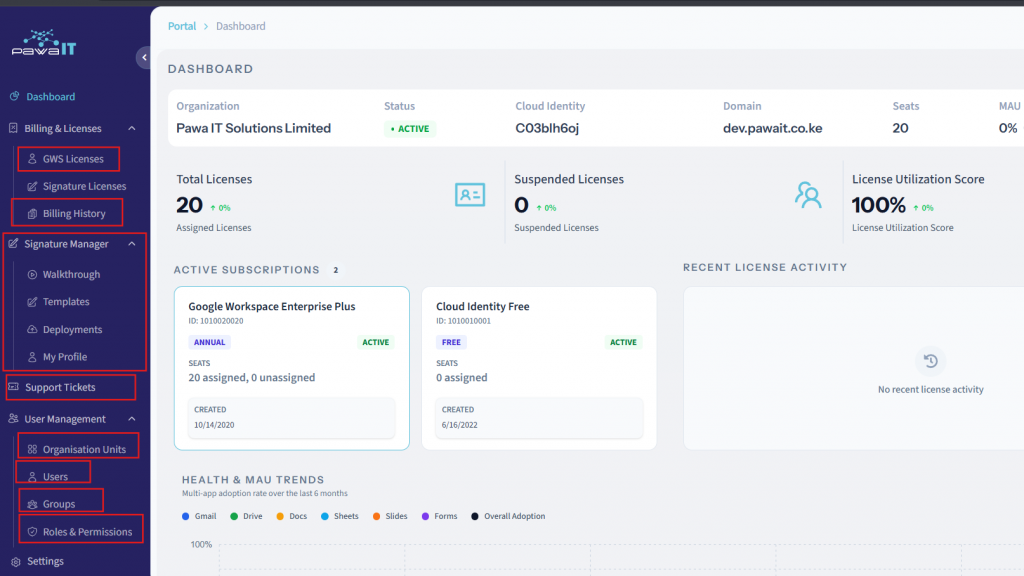Click the Organisation Units grid icon
The image size is (1024, 576).
click(x=32, y=449)
